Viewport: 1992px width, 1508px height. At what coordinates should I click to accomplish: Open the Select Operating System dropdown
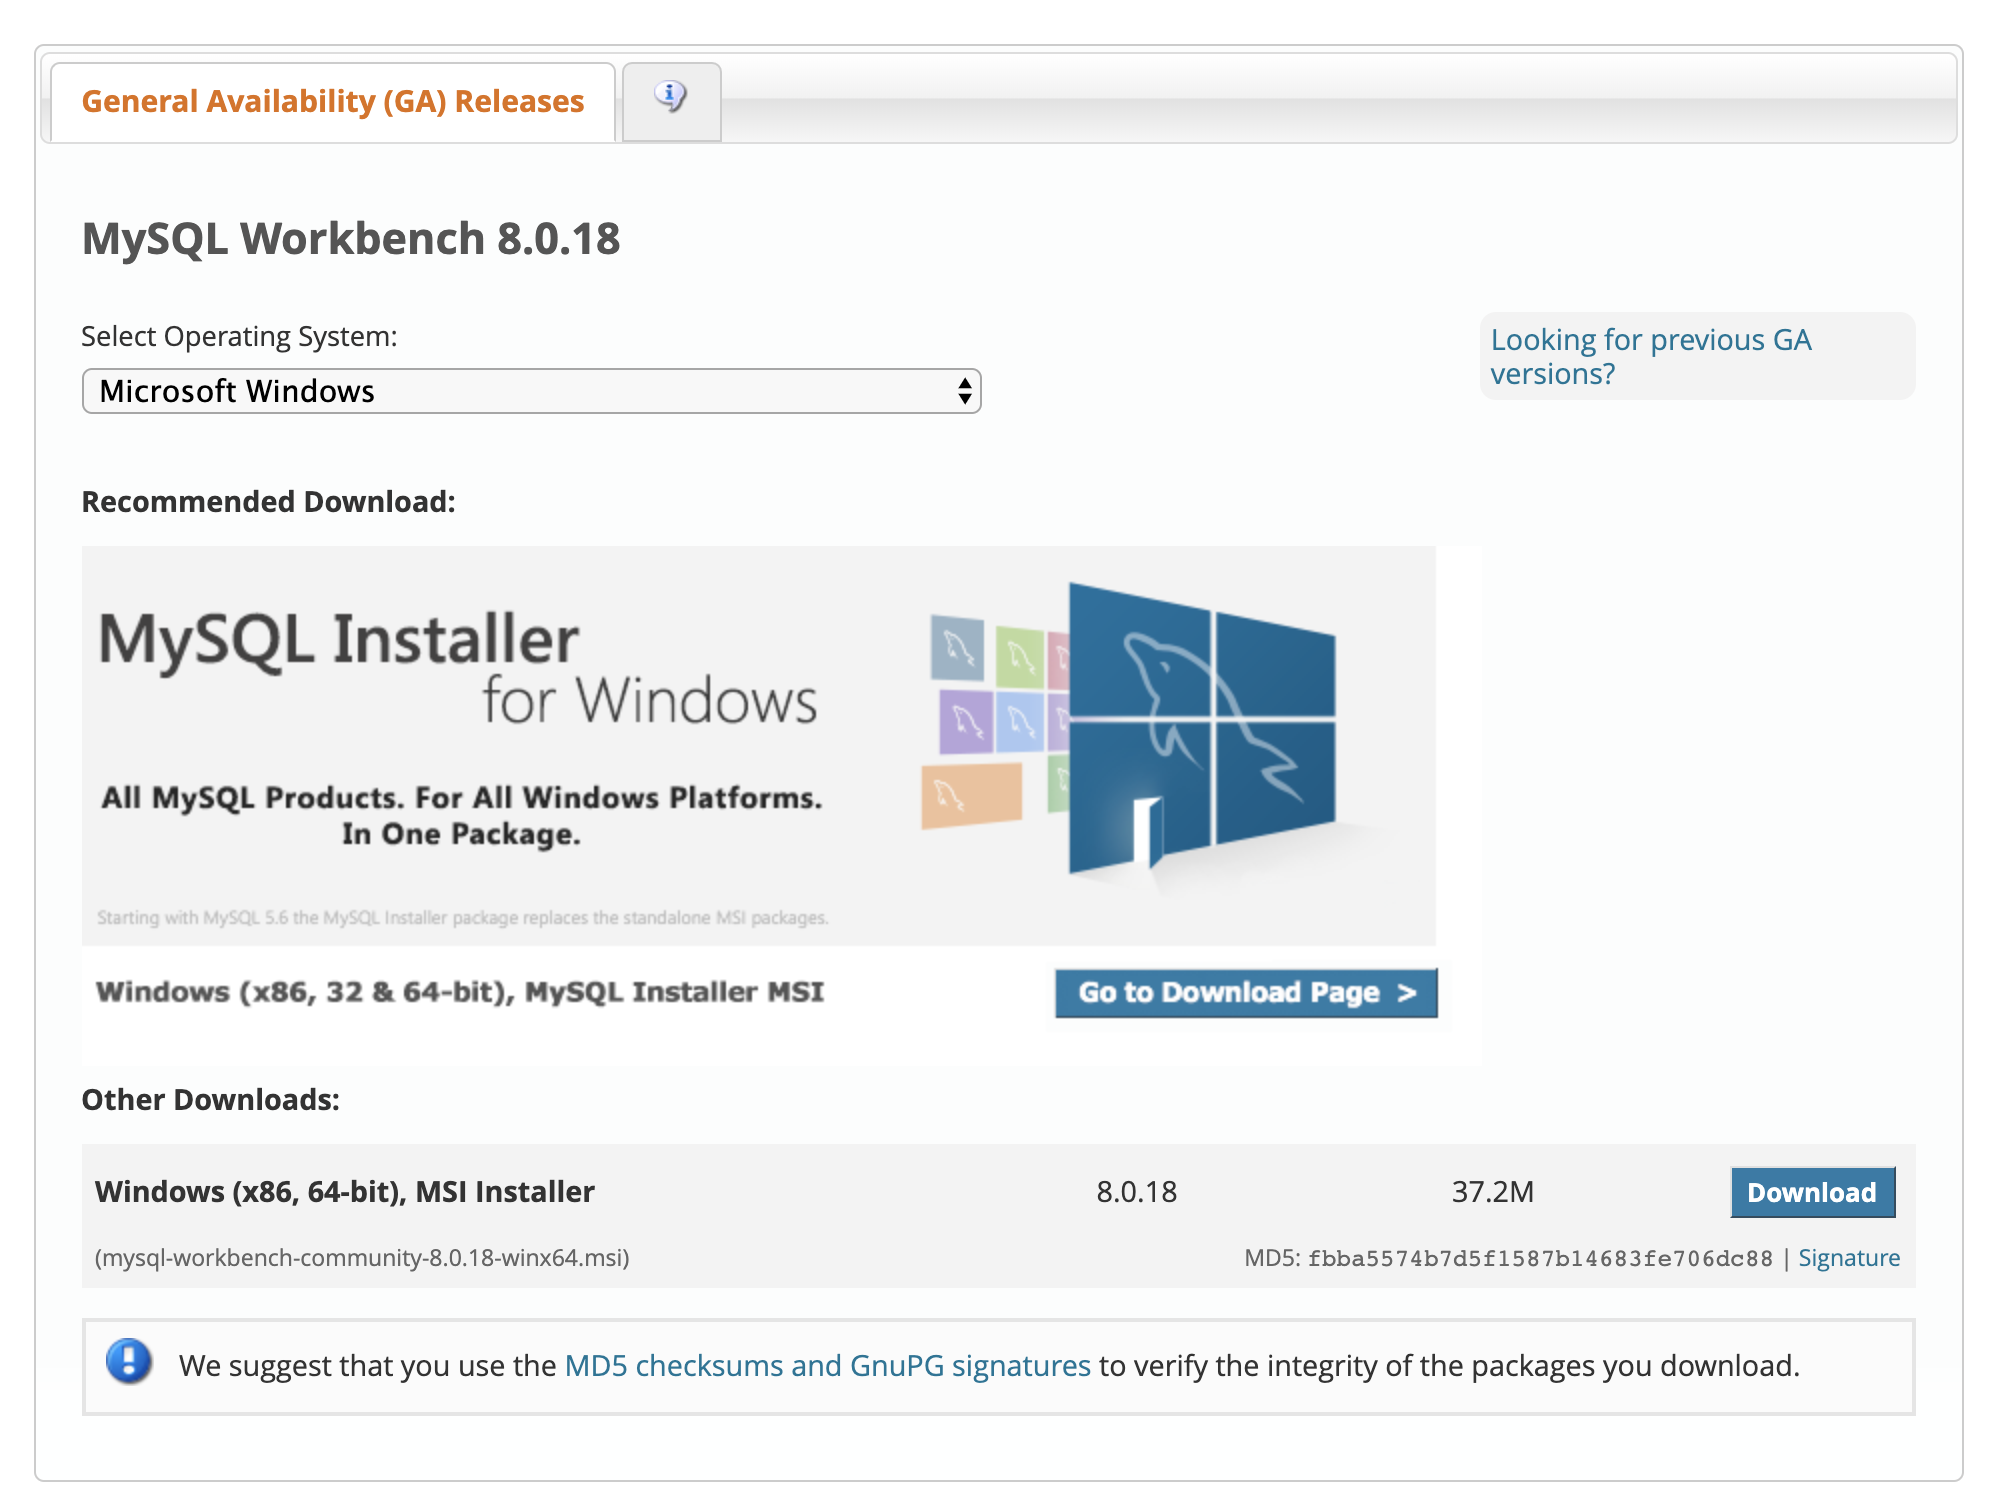[x=530, y=391]
